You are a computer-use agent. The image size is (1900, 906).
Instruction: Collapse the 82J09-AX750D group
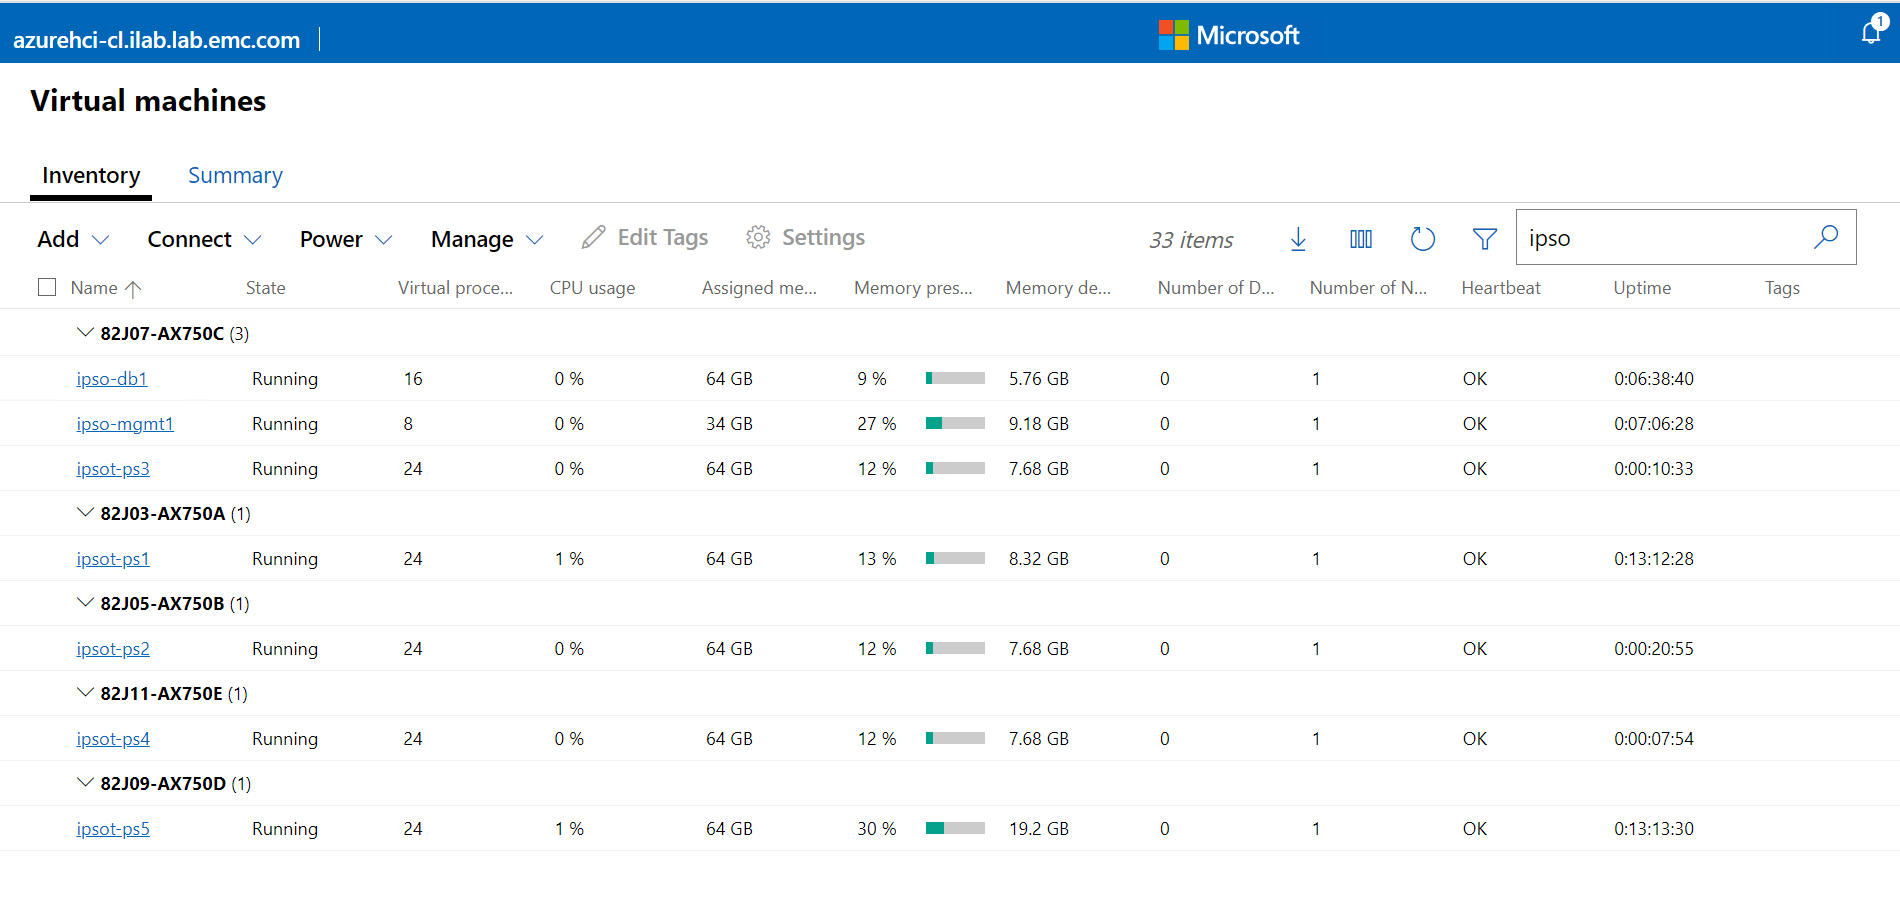point(85,782)
